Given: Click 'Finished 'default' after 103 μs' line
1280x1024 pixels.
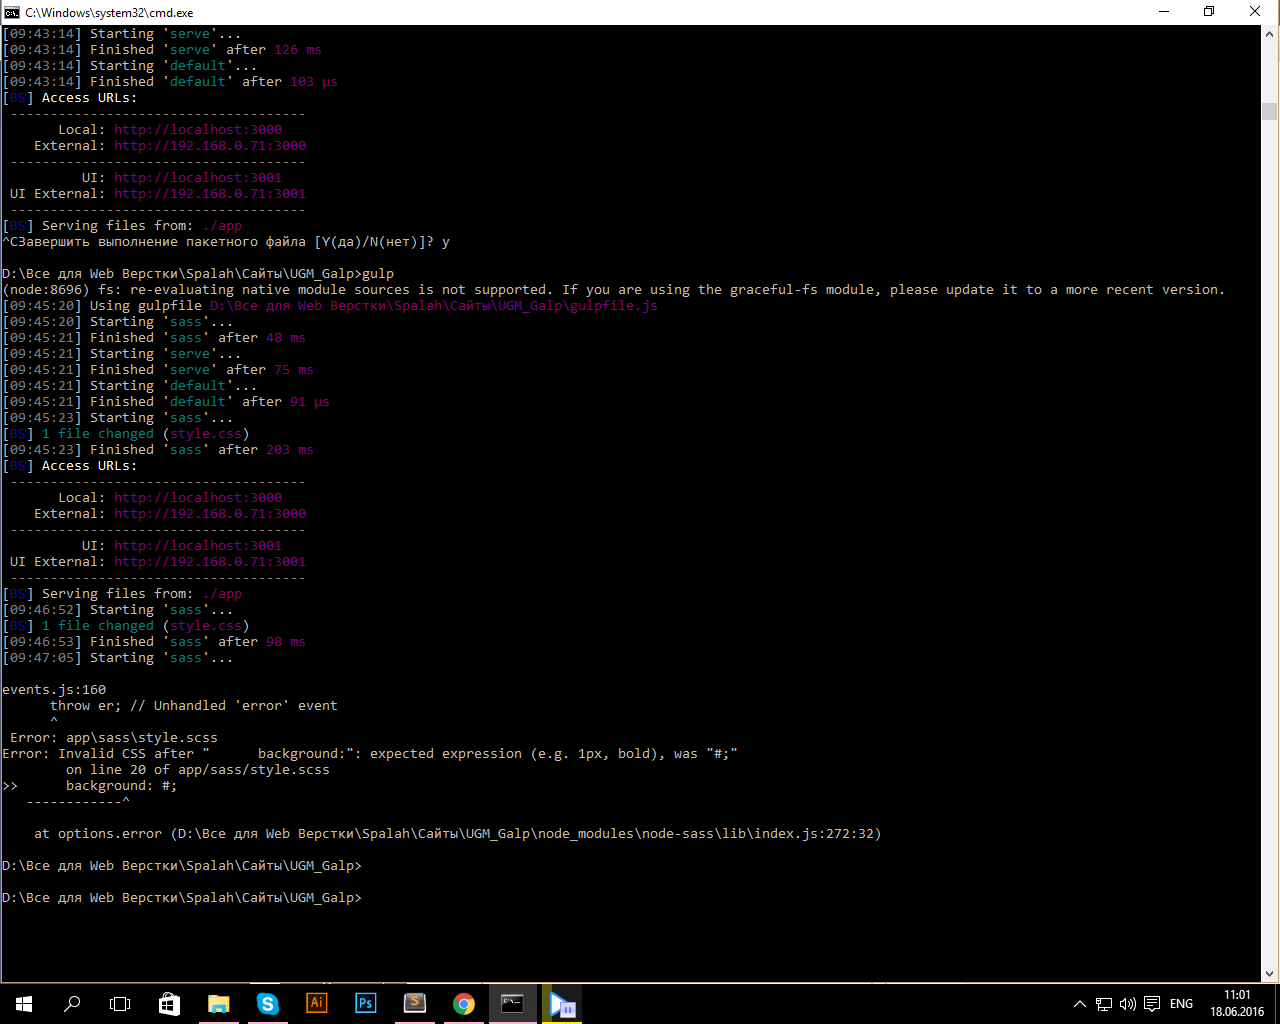Looking at the screenshot, I should [x=170, y=82].
